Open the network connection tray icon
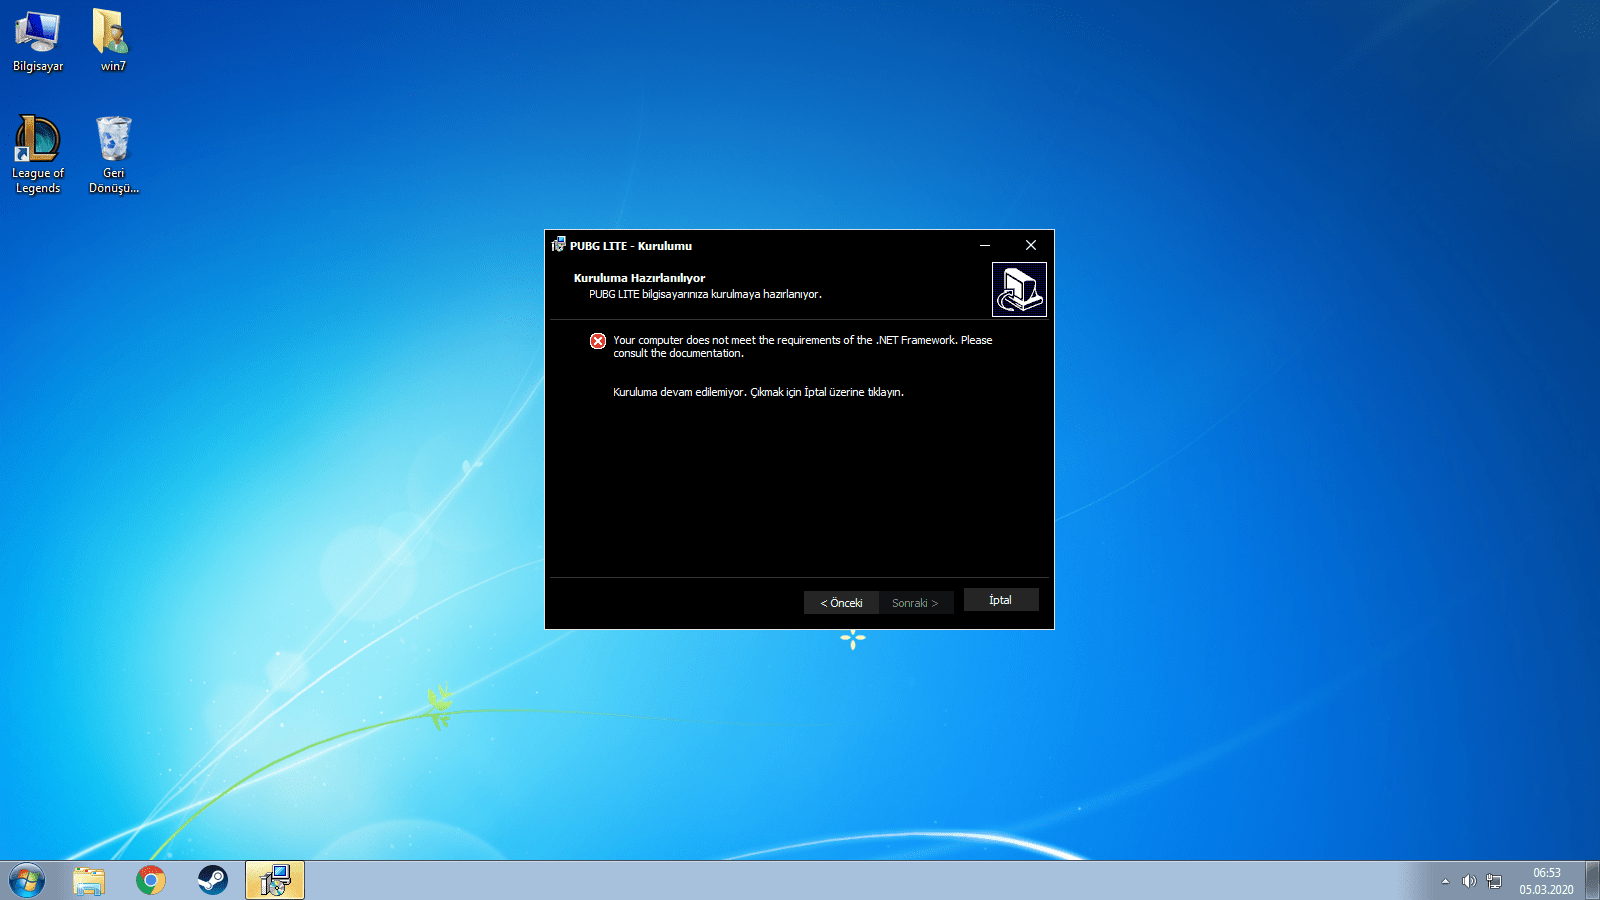This screenshot has height=900, width=1600. click(1494, 881)
